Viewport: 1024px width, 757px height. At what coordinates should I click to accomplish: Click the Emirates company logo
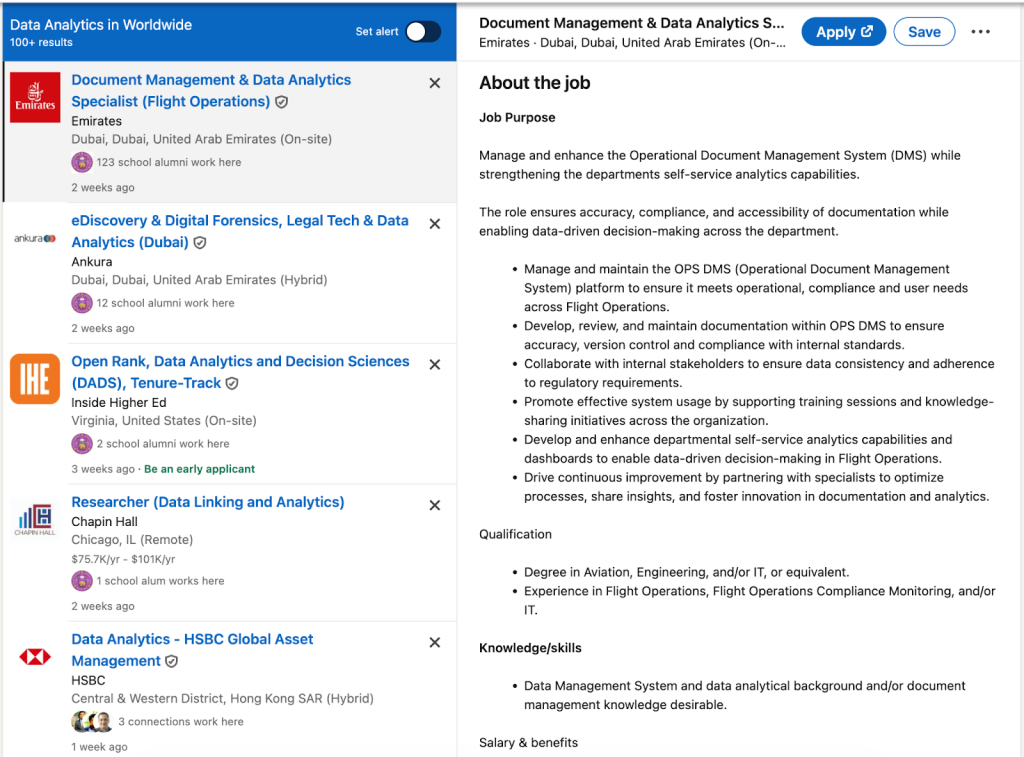pos(35,97)
